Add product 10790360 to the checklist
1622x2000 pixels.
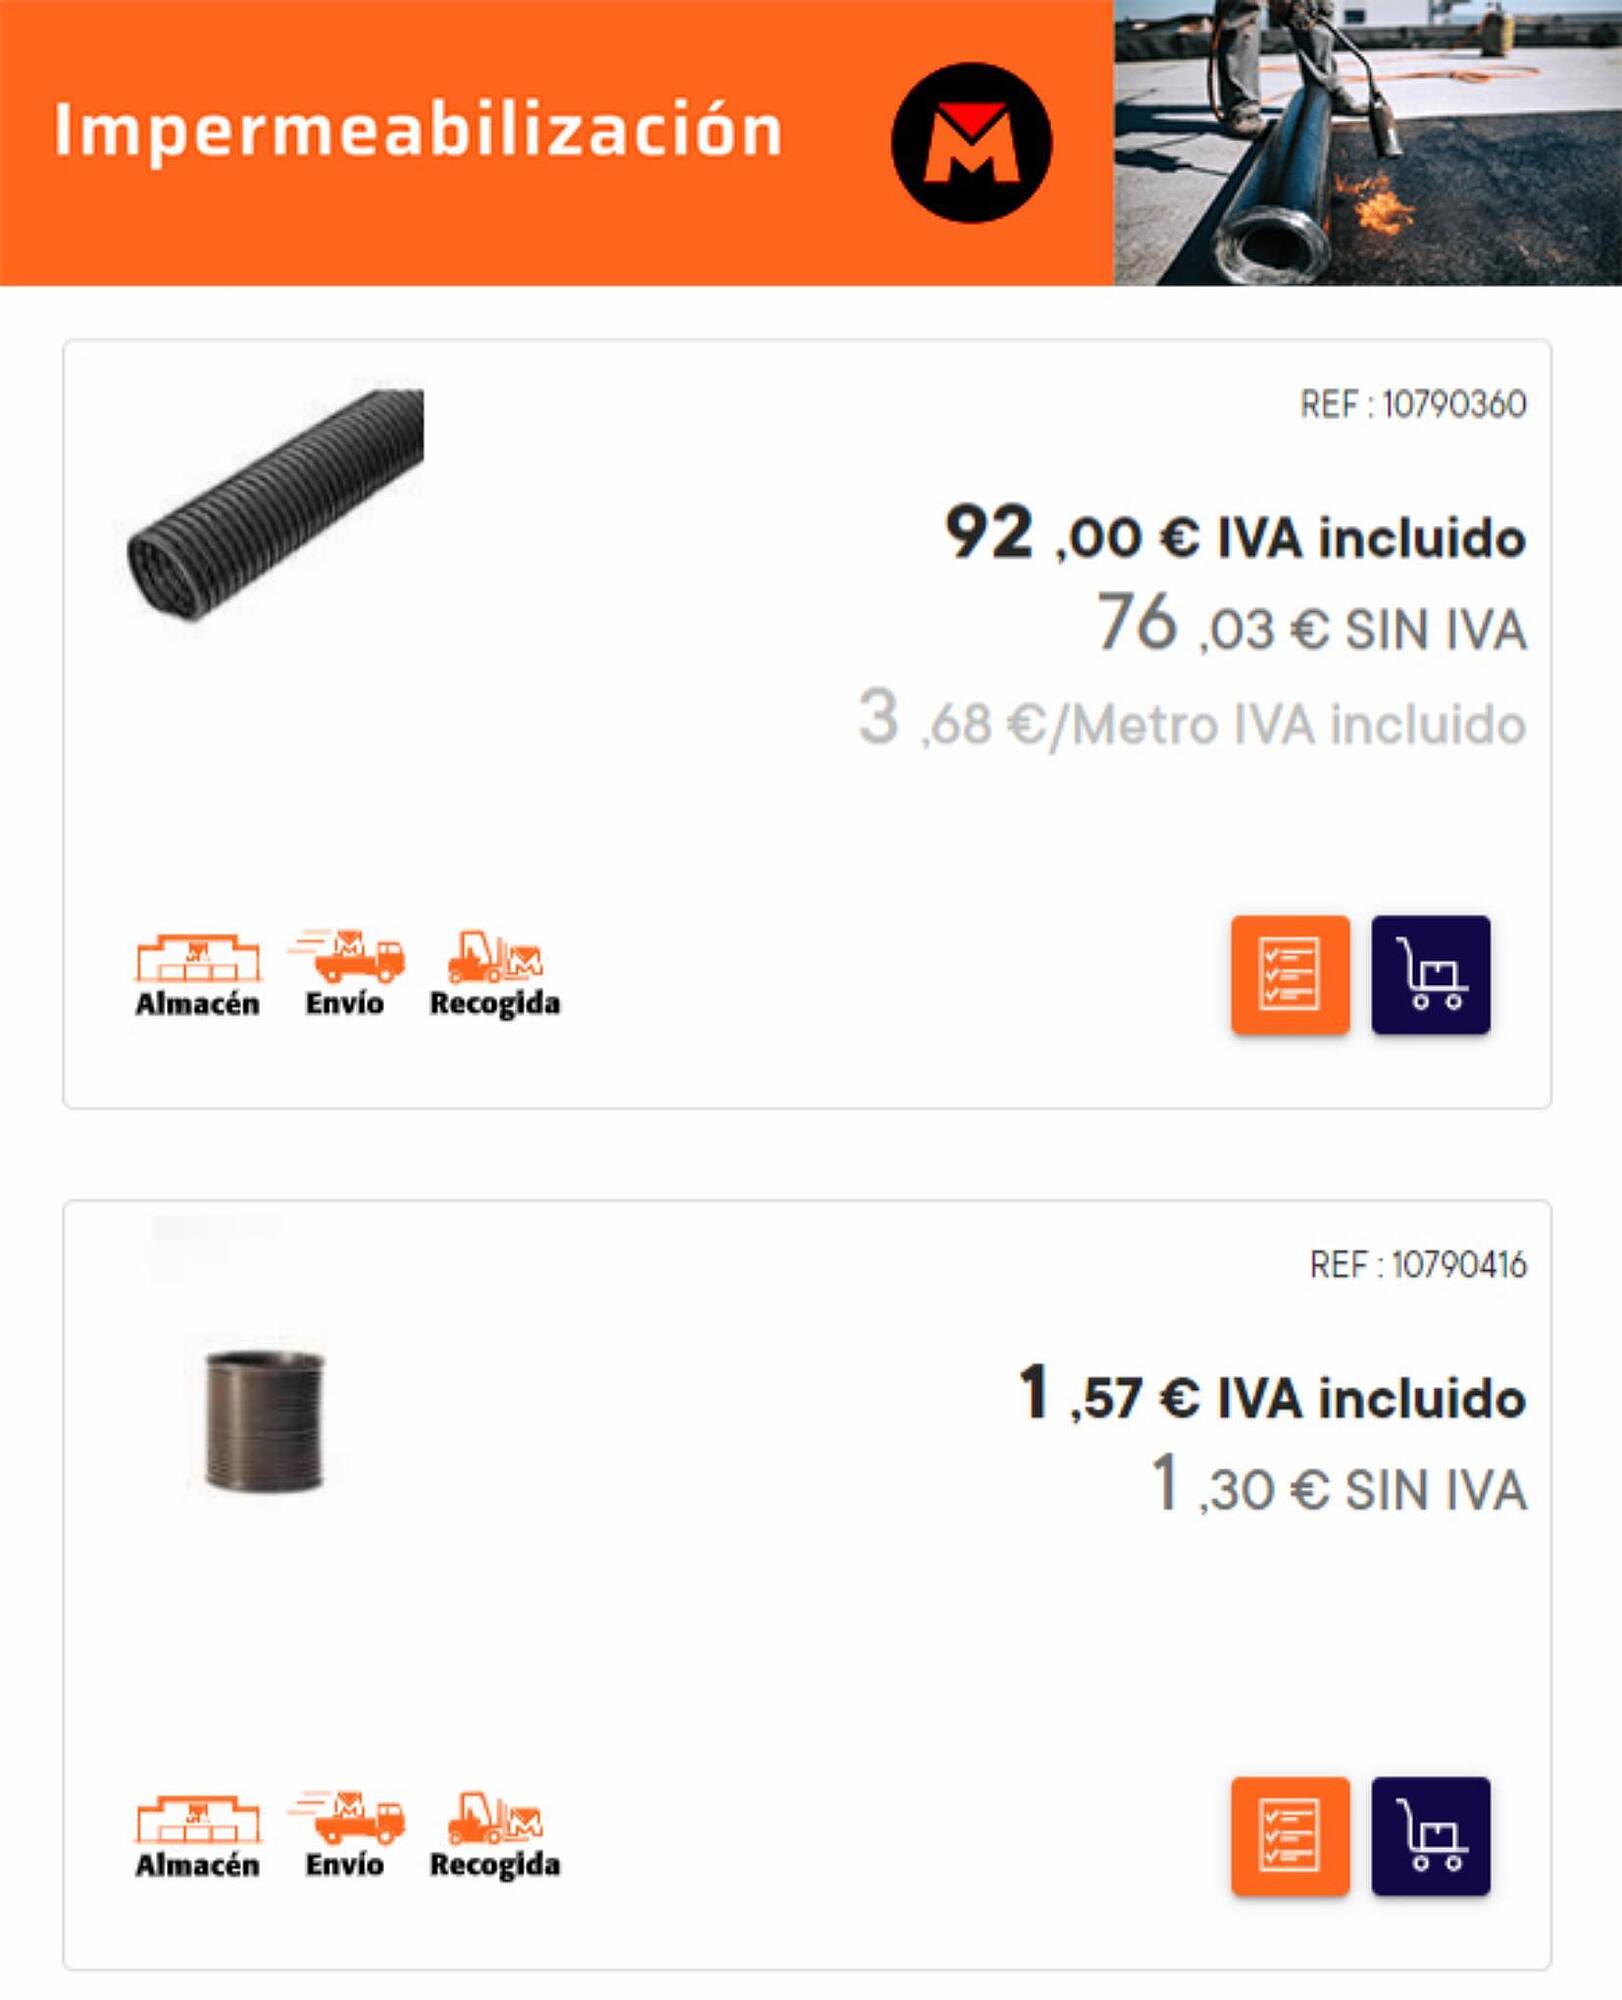click(x=1290, y=974)
